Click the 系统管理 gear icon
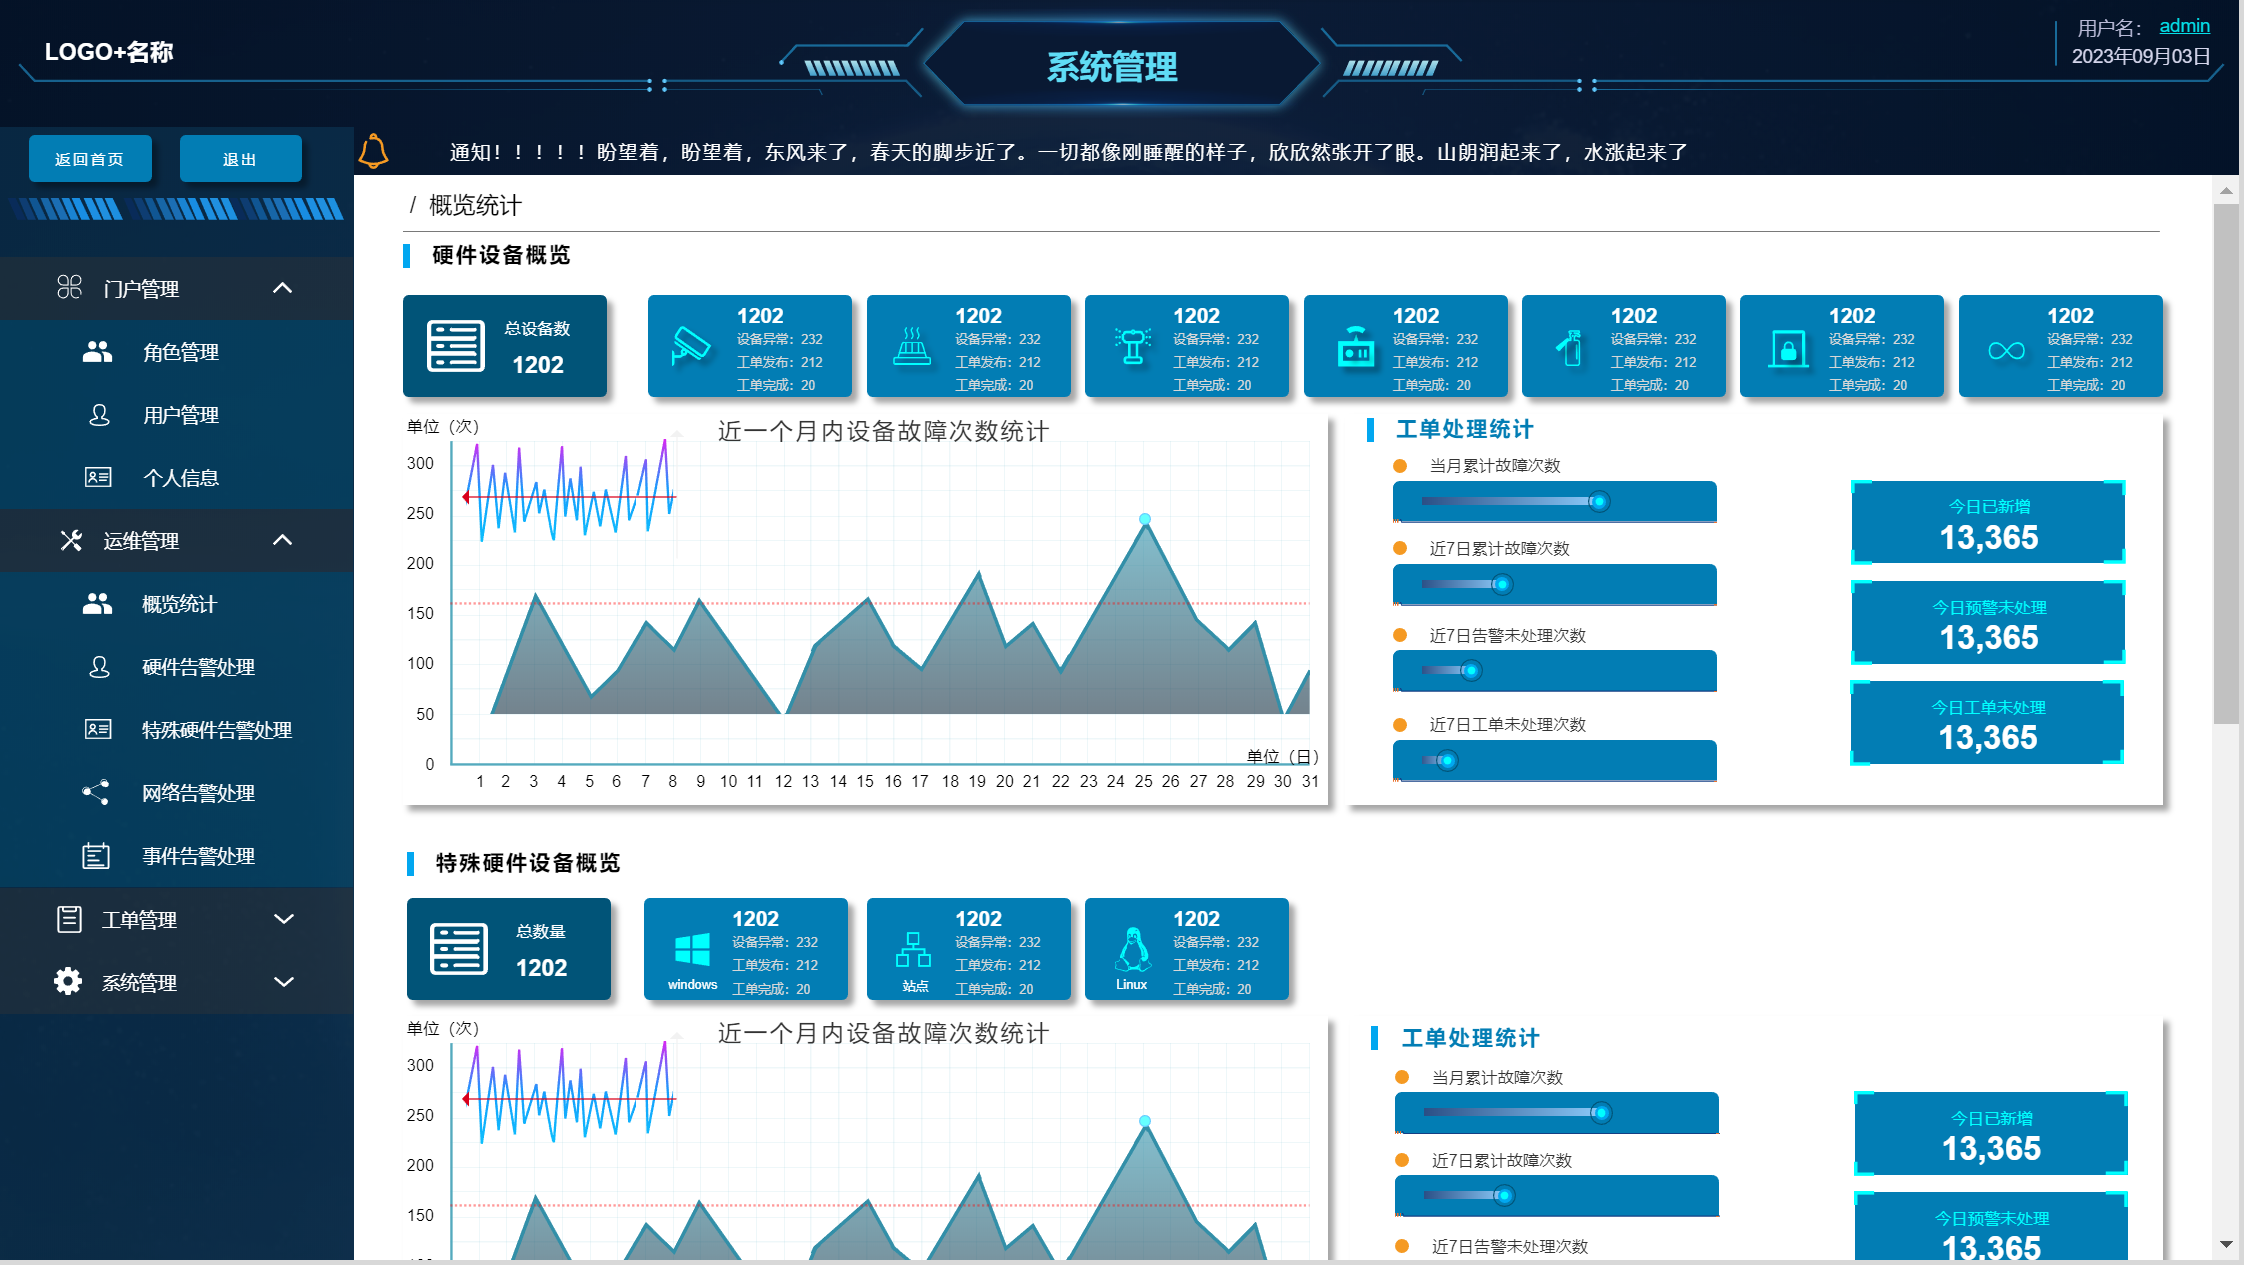Viewport: 2244px width, 1265px height. (68, 981)
